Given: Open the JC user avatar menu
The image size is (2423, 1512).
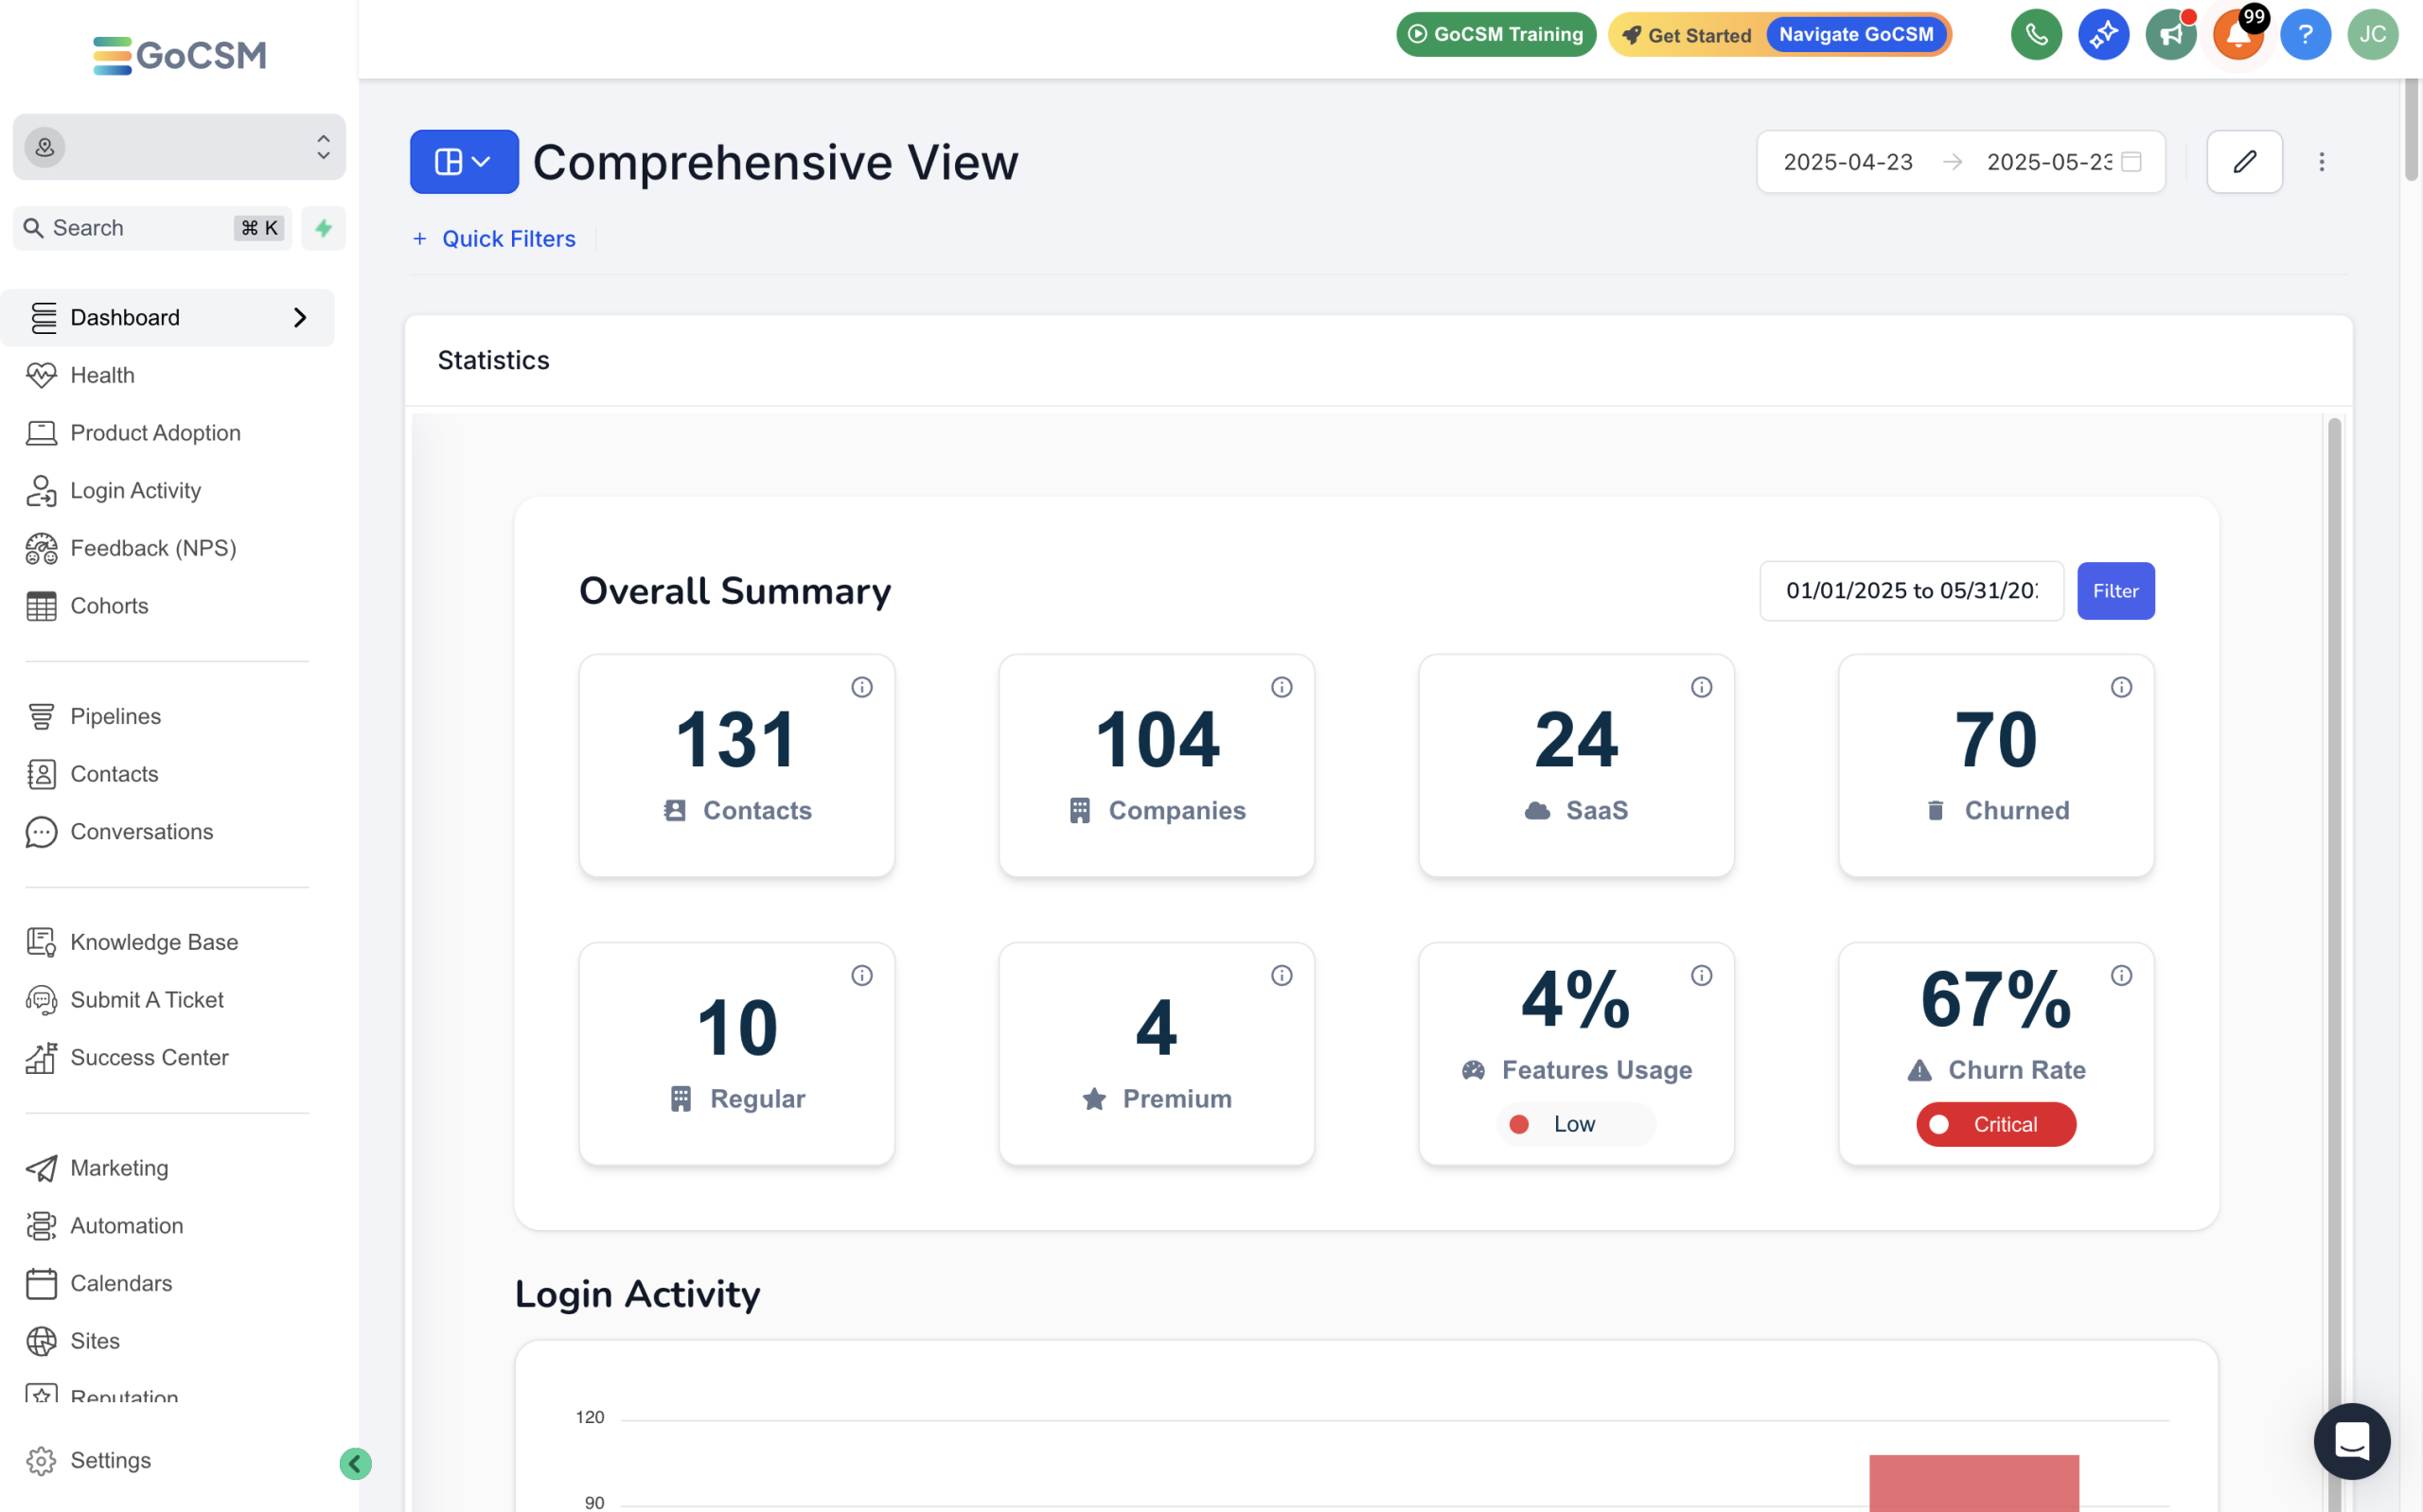Looking at the screenshot, I should [2372, 35].
